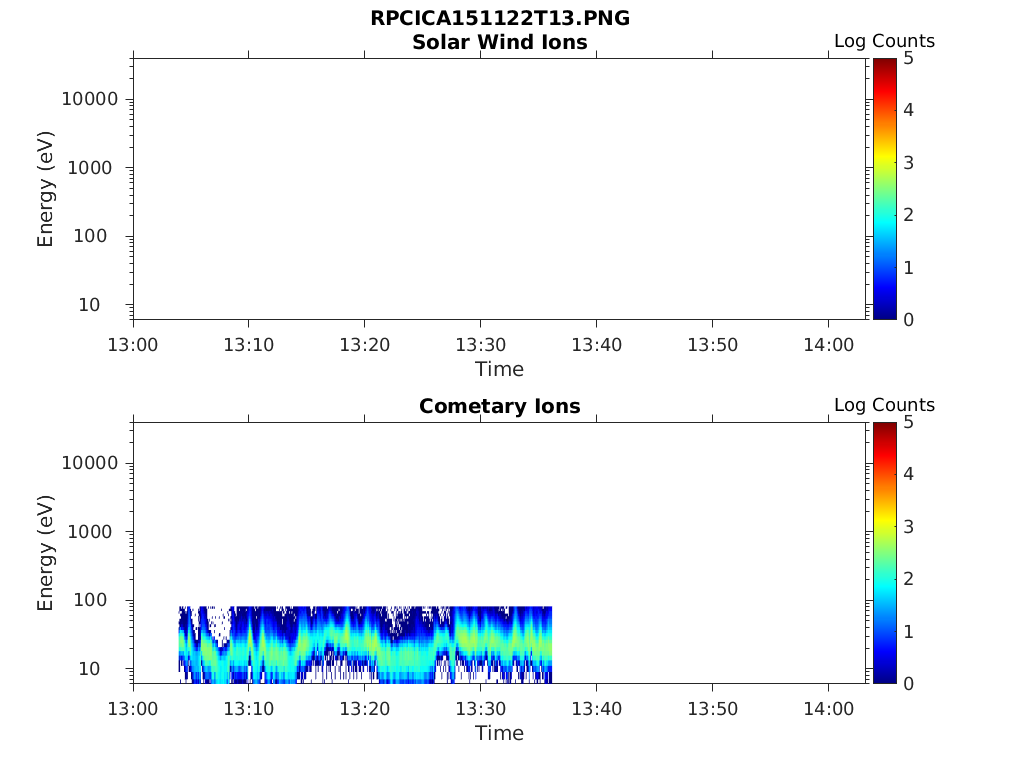The width and height of the screenshot is (1024, 768).
Task: Click the empty Solar Wind Ions plot area
Action: click(x=500, y=189)
